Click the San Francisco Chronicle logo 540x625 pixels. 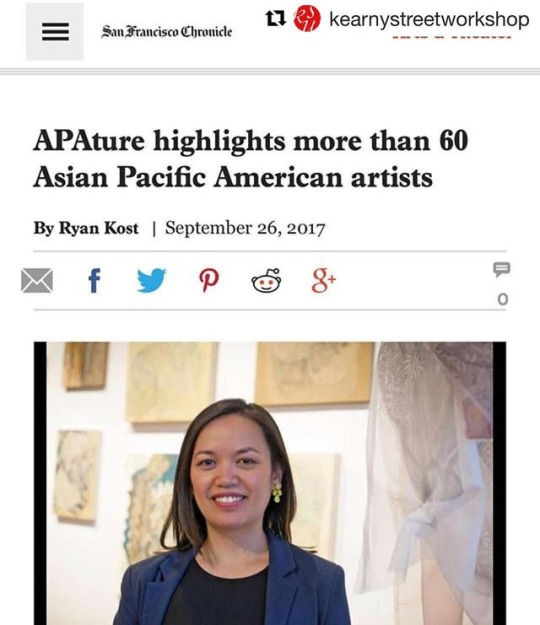(x=167, y=31)
